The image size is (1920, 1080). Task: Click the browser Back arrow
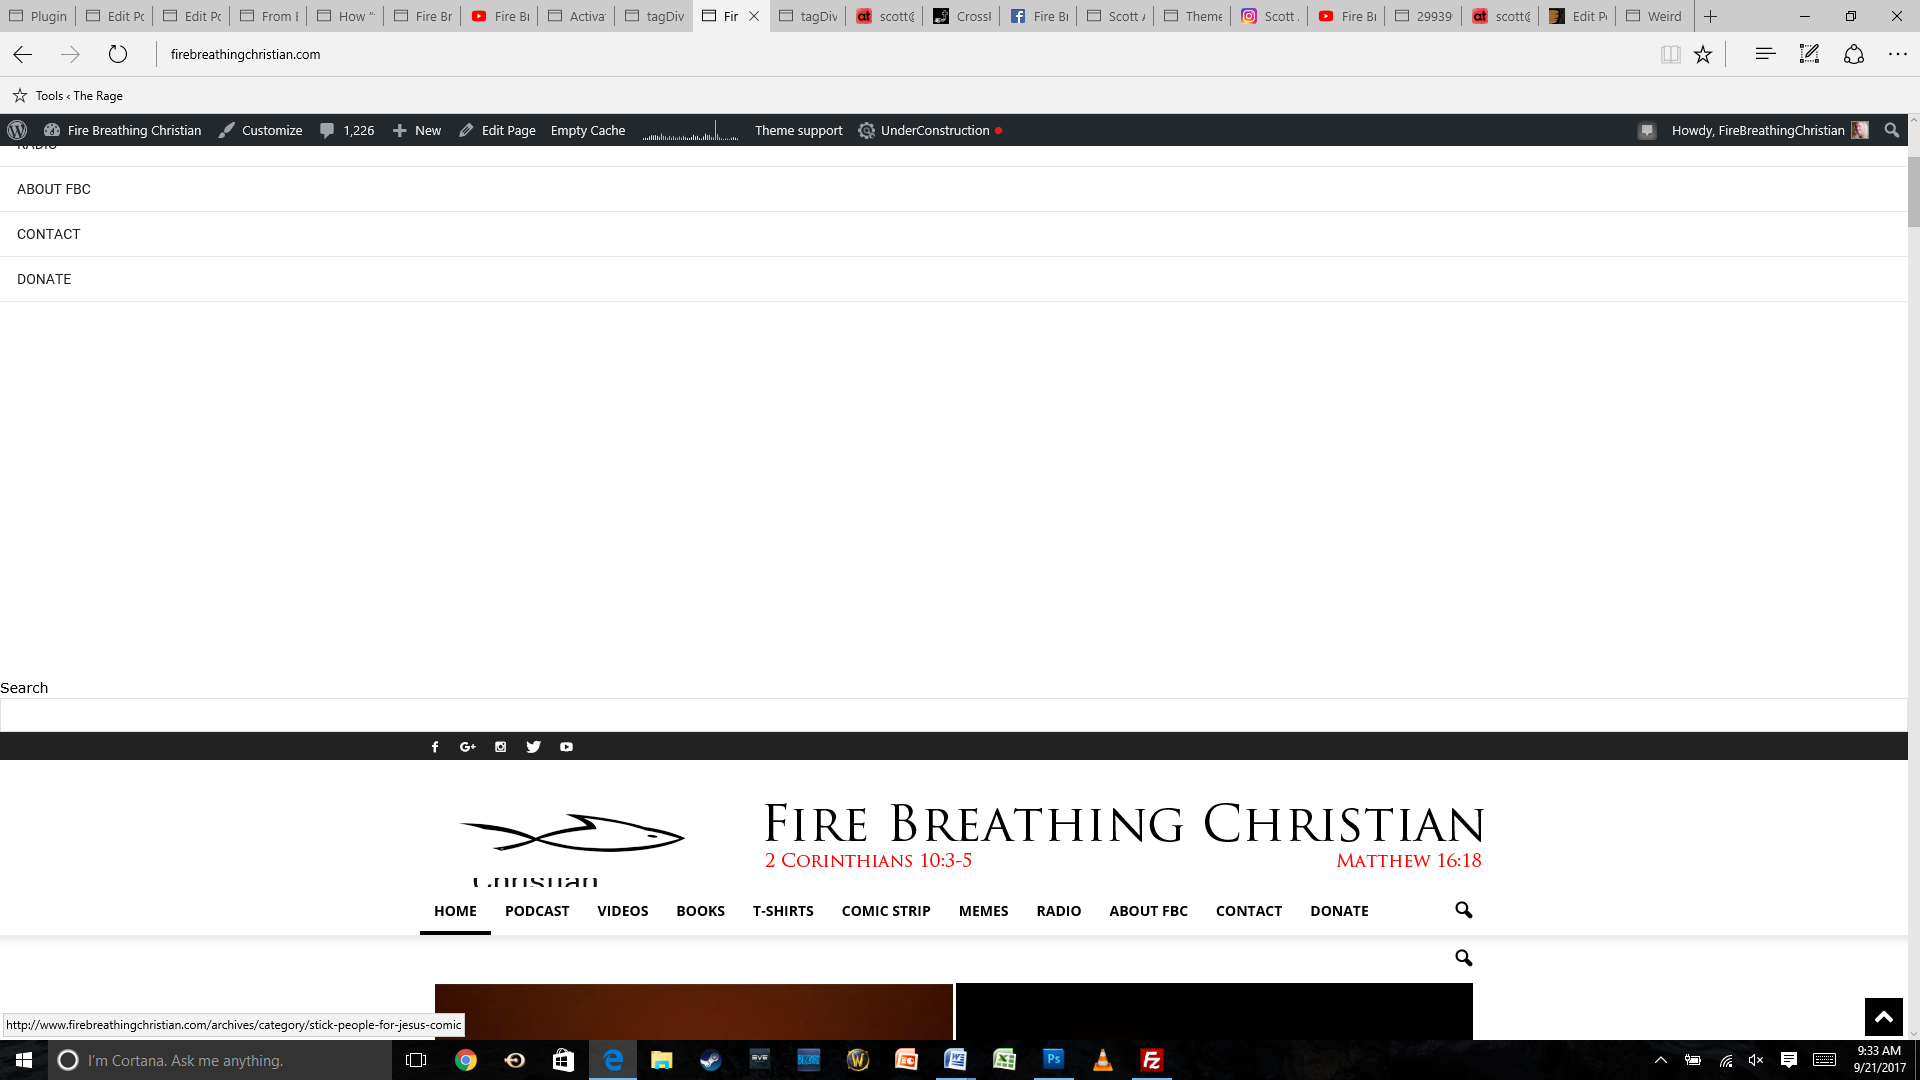(x=22, y=54)
